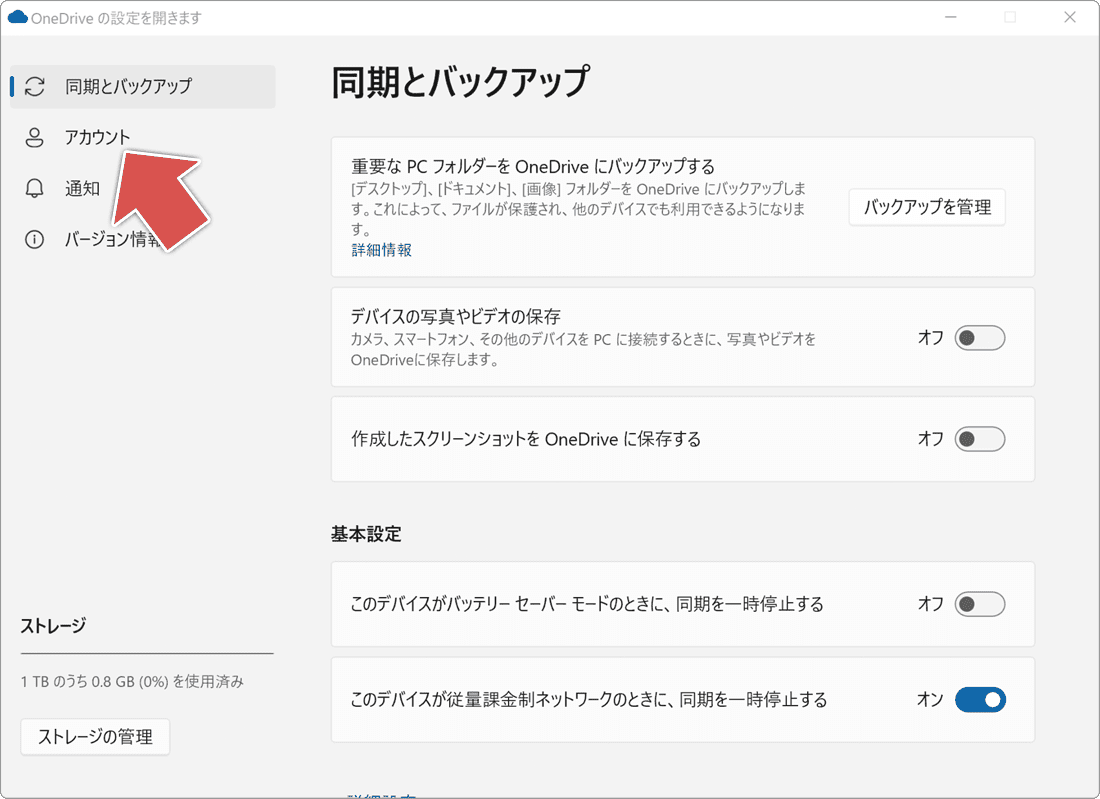Image resolution: width=1100 pixels, height=799 pixels.
Task: Disable pause sync on metered network toggle
Action: click(x=979, y=700)
